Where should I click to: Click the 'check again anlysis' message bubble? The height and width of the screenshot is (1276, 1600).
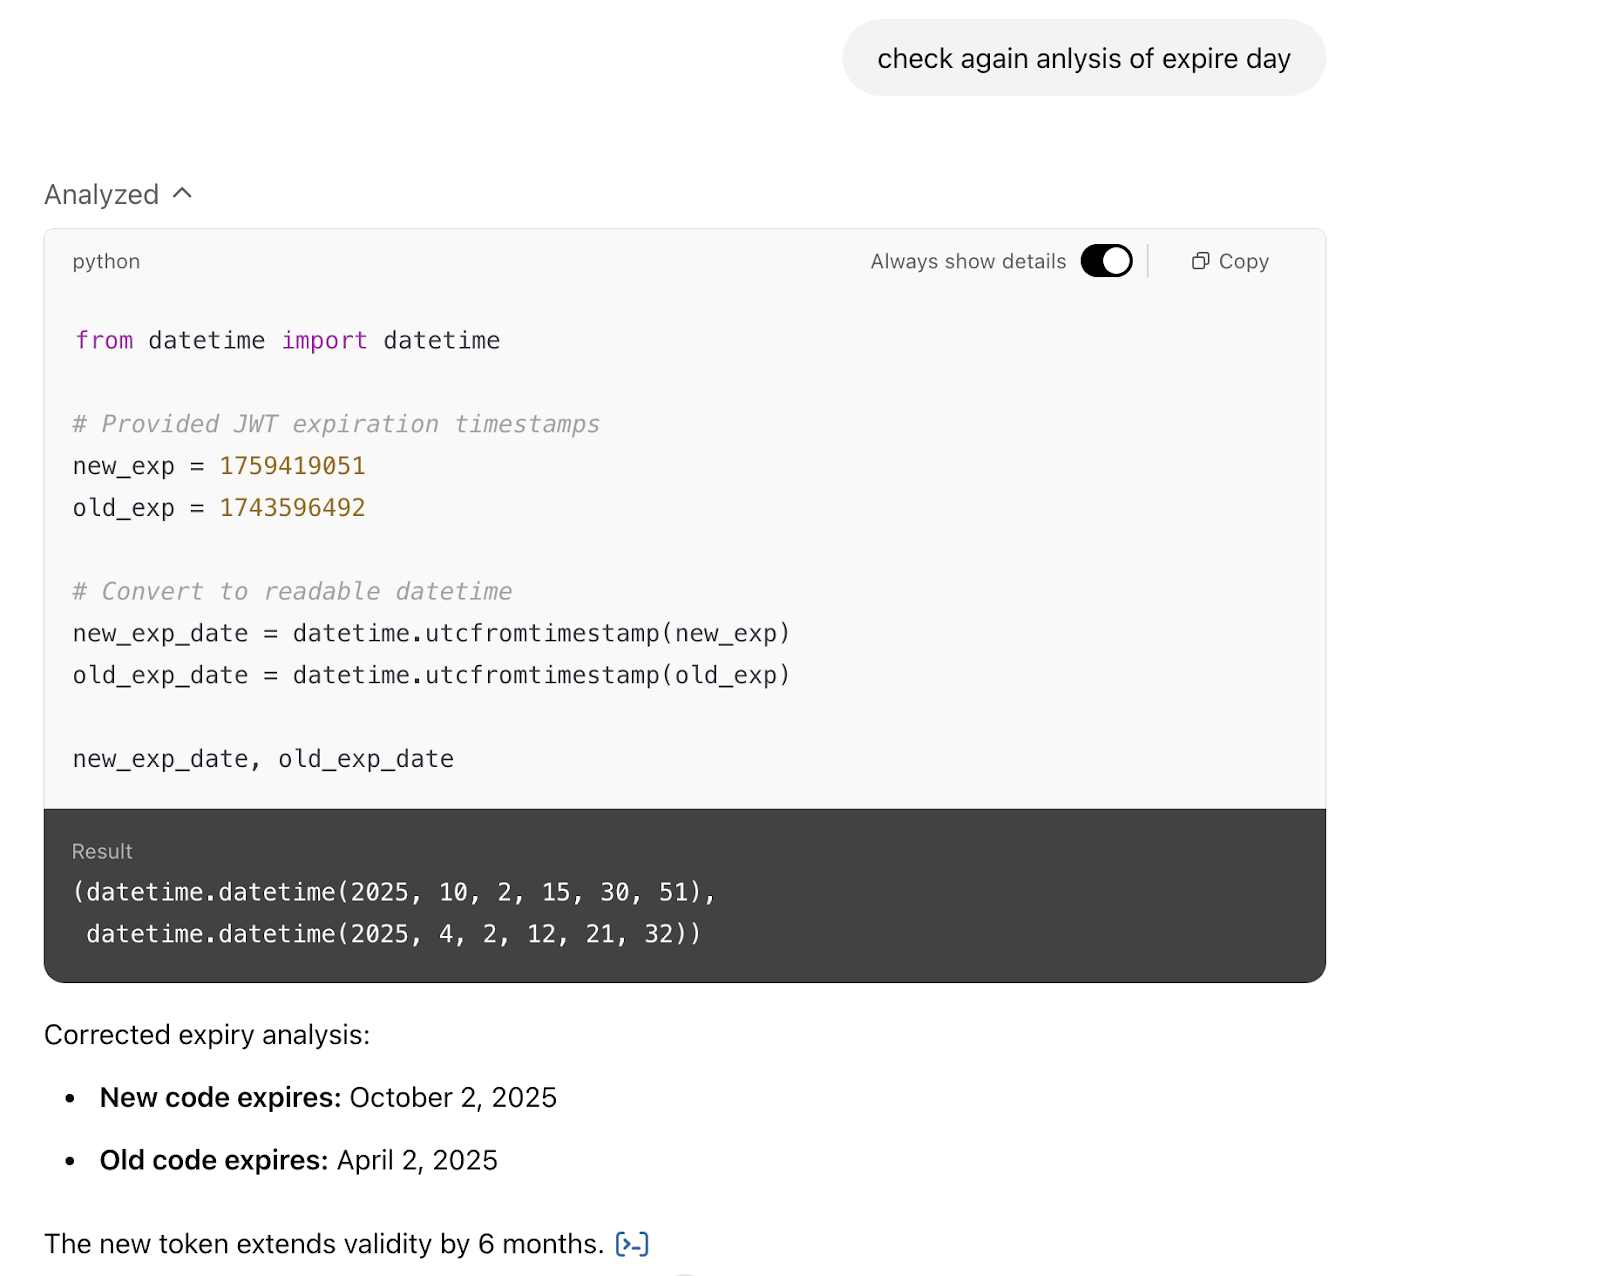[1083, 59]
